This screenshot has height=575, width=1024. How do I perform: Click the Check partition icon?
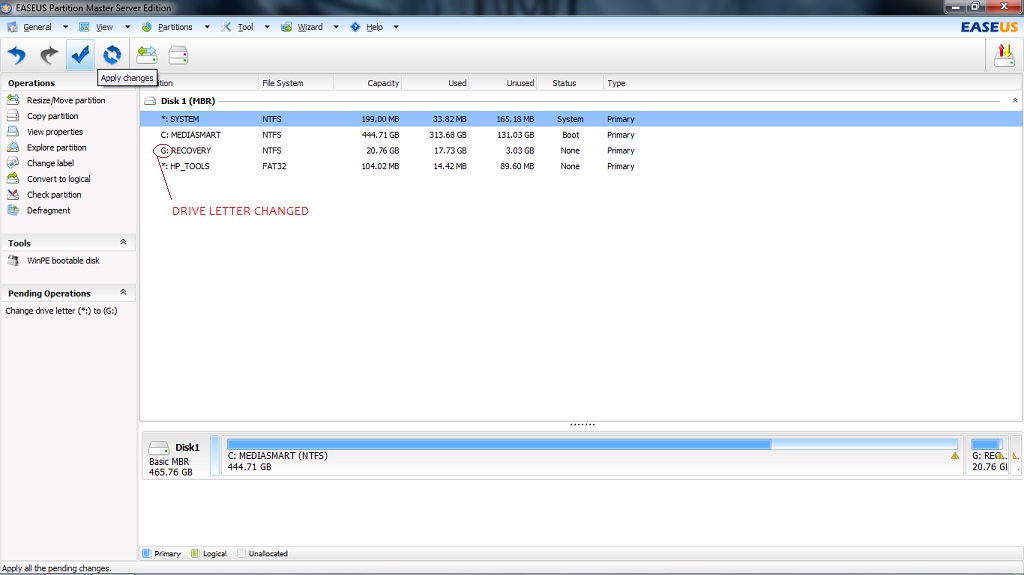click(13, 194)
